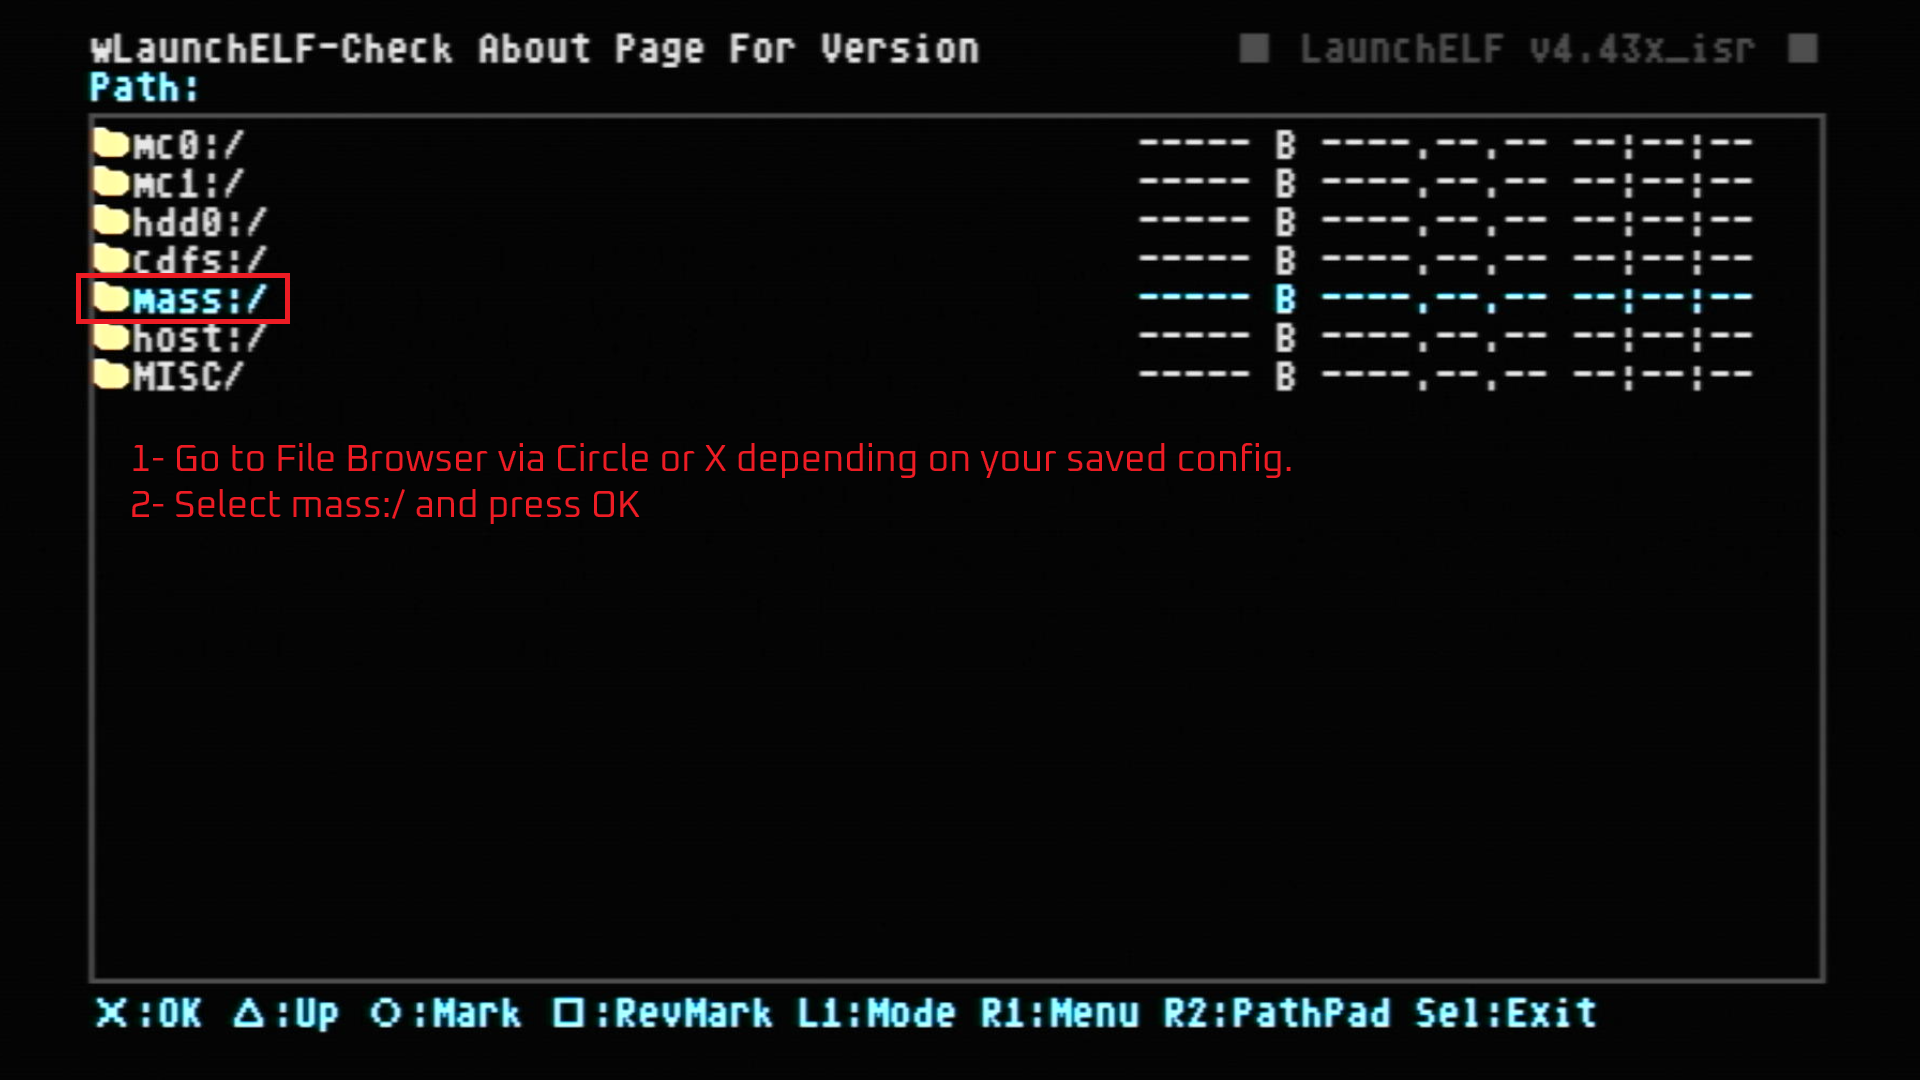Click the date field of mc0:/ row

[1434, 146]
